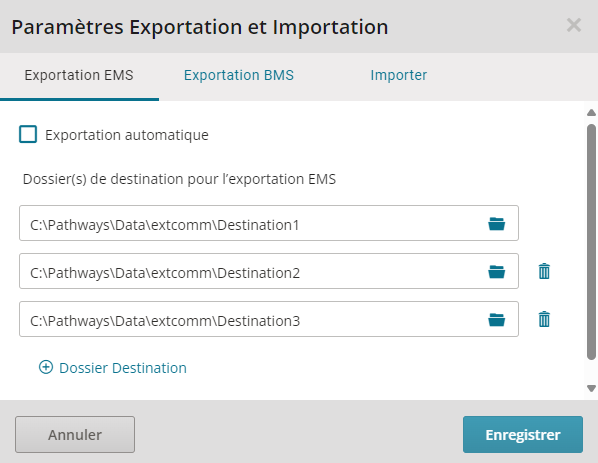598x463 pixels.
Task: Delete the Destination2 folder entry
Action: pyautogui.click(x=544, y=271)
